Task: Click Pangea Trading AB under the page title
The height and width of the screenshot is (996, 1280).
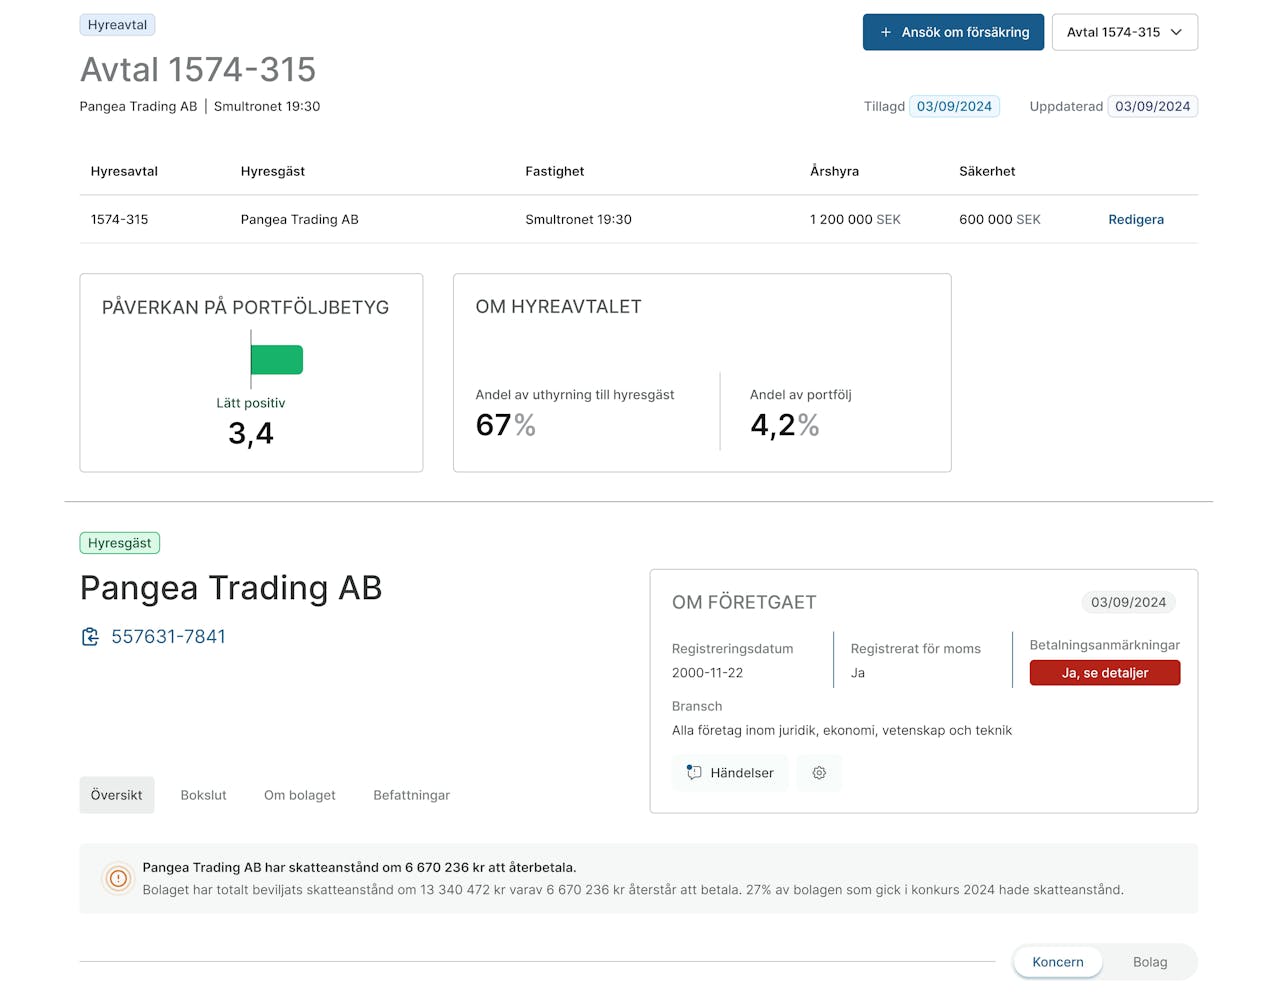Action: click(138, 106)
